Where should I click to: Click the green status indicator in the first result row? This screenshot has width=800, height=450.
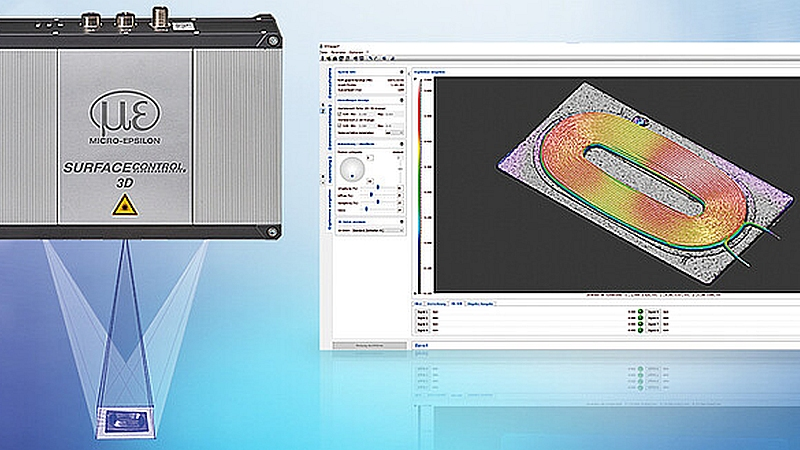pos(640,312)
